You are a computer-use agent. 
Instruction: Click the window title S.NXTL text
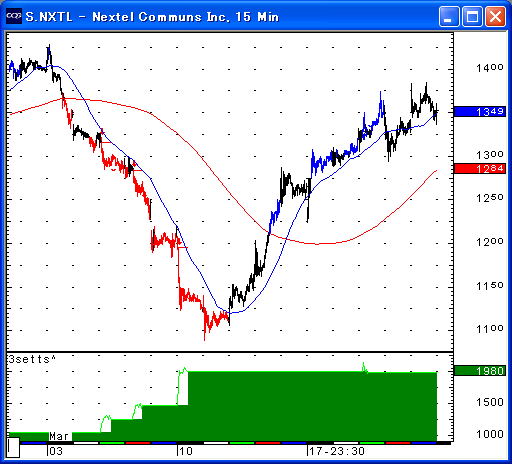click(x=49, y=17)
